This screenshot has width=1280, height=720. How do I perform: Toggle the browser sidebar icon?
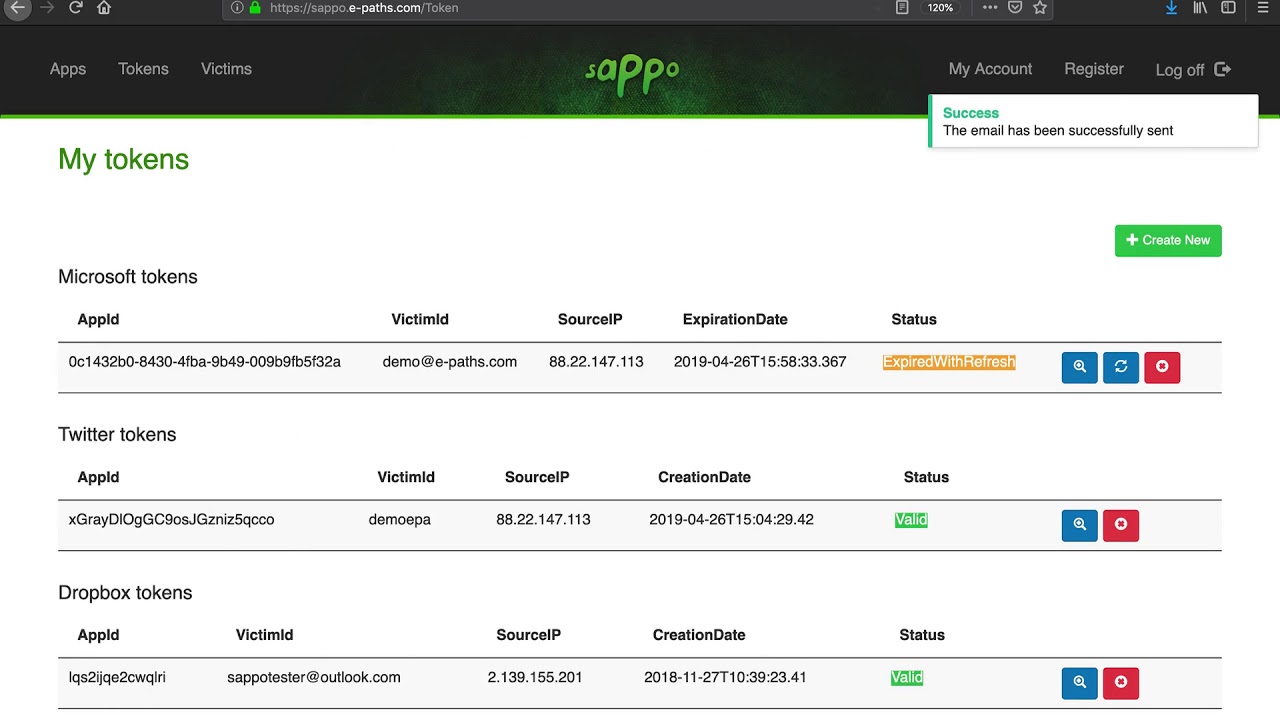[1228, 7]
